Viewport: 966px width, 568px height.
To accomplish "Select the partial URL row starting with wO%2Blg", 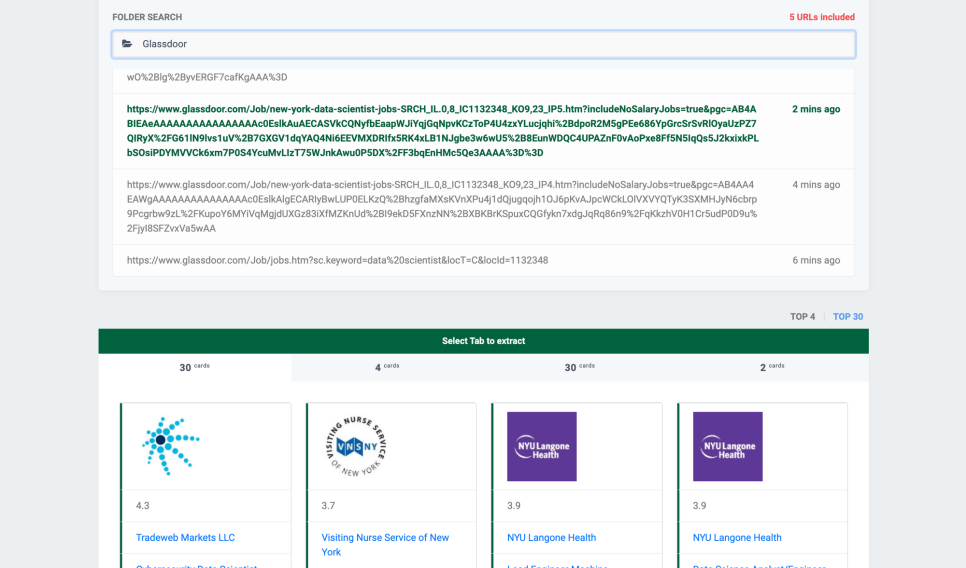I will 207,77.
